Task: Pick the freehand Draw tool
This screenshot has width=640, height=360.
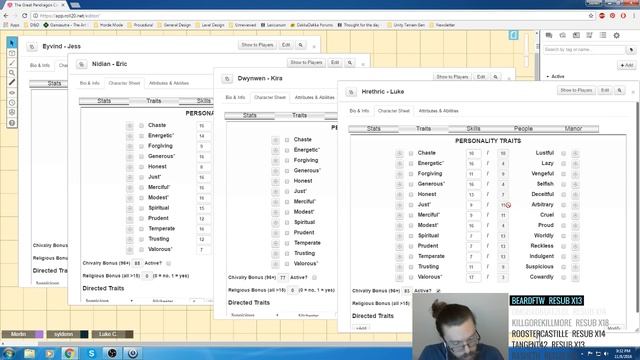Action: coord(12,63)
